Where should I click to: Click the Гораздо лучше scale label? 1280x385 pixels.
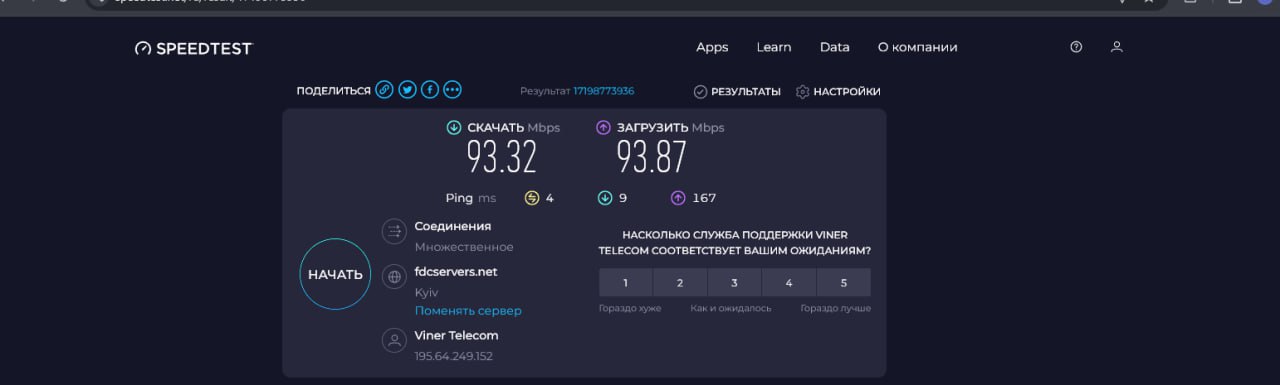click(836, 308)
